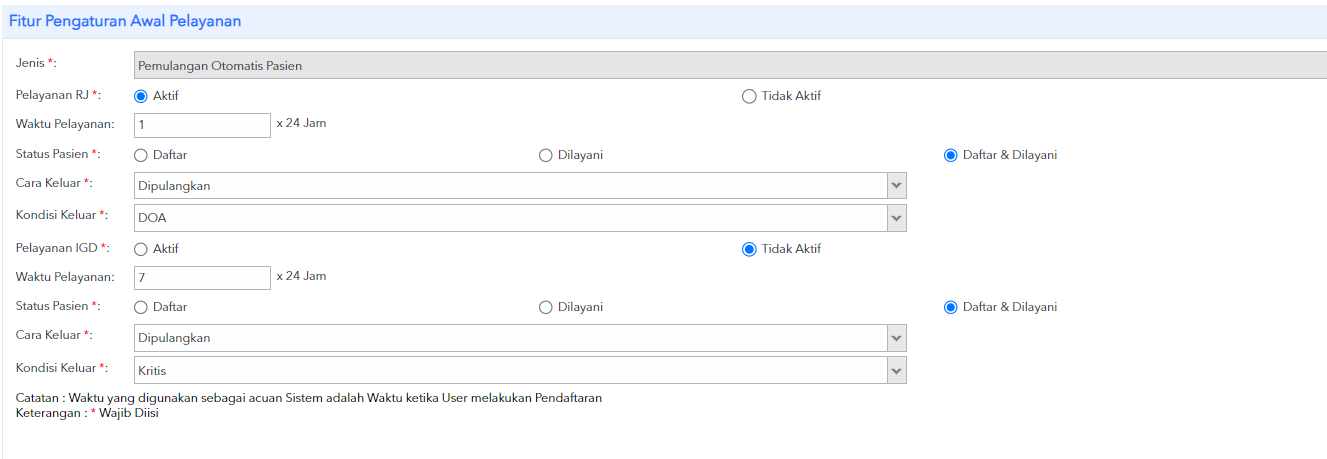
Task: Click Waktu Pelayanan field containing 1
Action: point(202,125)
